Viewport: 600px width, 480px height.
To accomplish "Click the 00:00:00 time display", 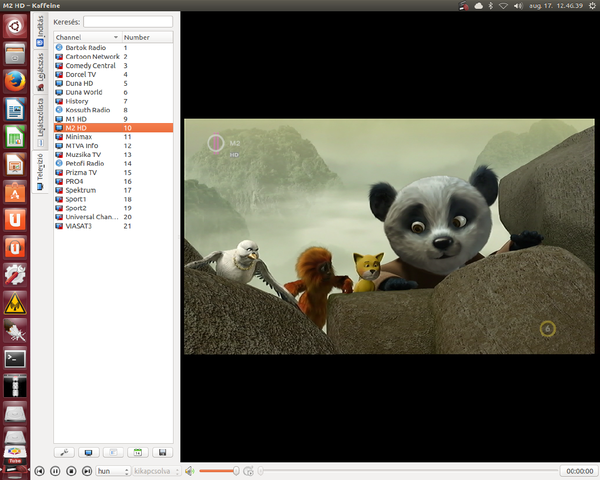I will click(579, 471).
